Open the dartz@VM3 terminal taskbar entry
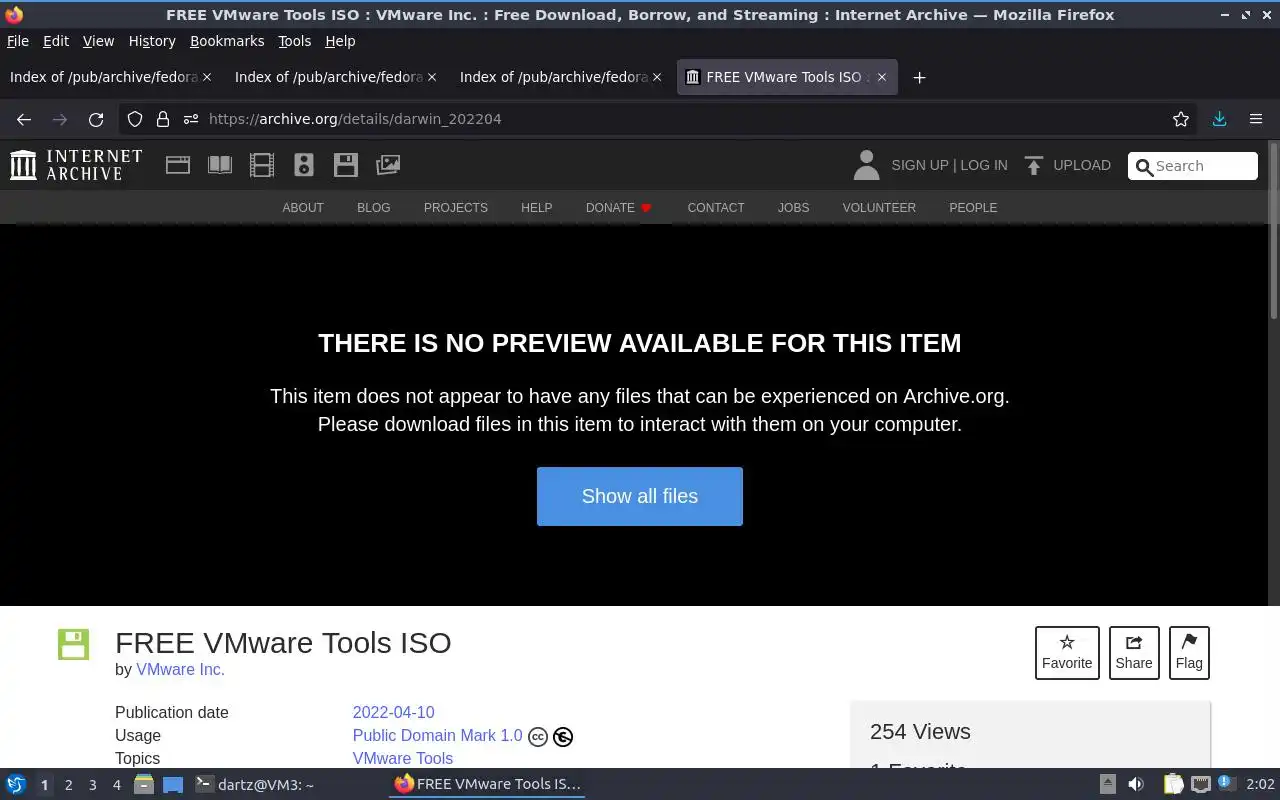Viewport: 1280px width, 800px height. pos(255,785)
